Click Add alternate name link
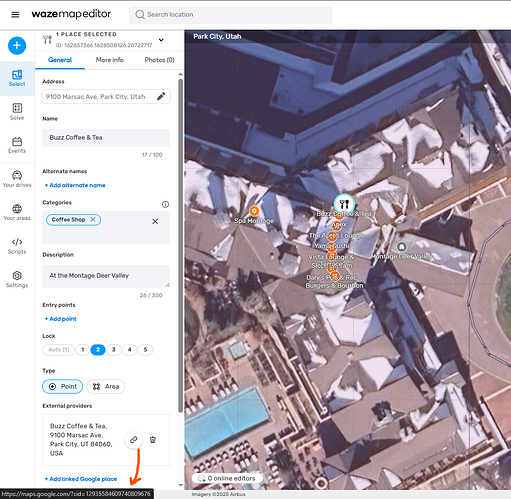 75,185
